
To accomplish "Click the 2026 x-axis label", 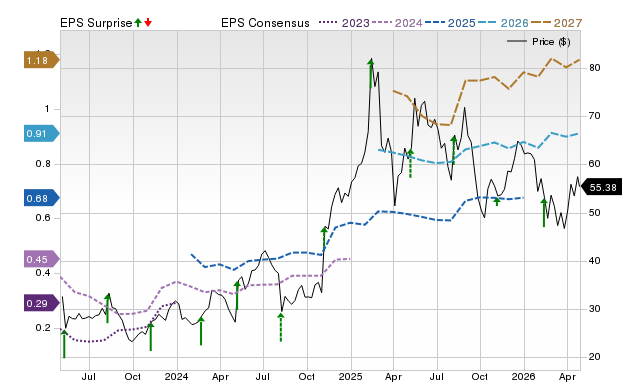I will click(x=524, y=376).
